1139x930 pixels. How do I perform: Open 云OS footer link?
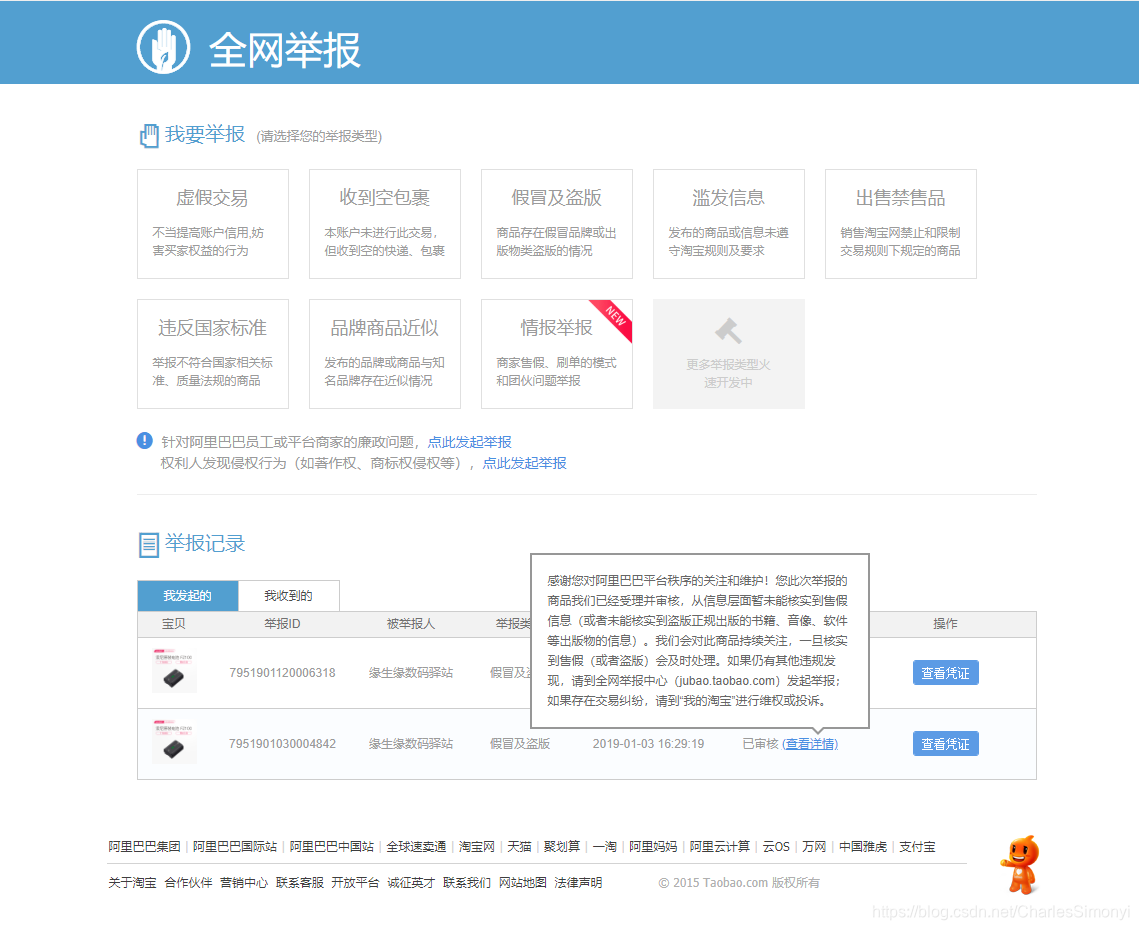(x=776, y=847)
